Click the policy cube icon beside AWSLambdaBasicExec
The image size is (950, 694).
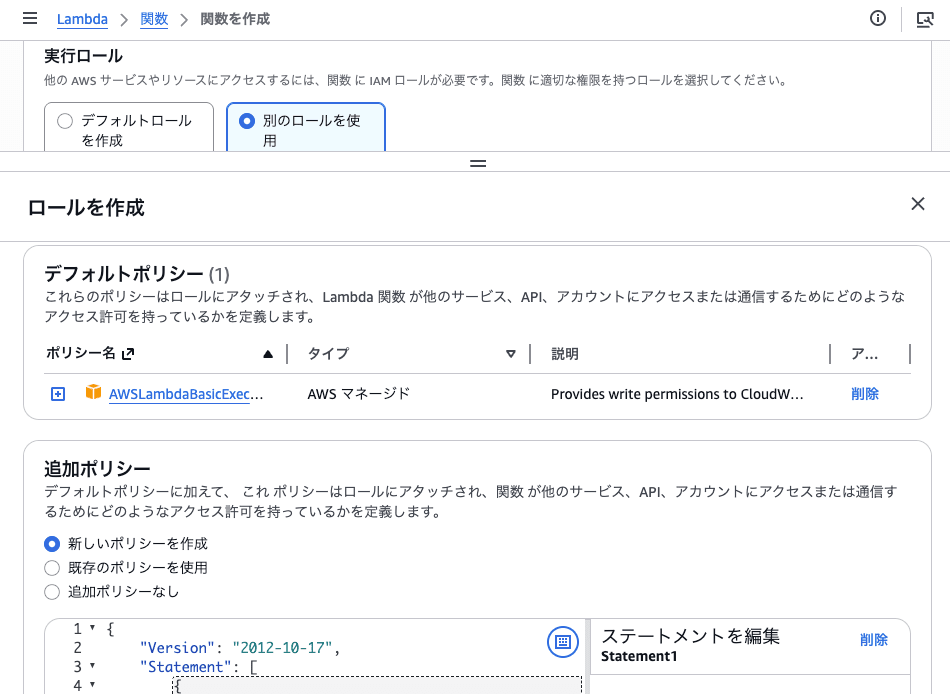point(90,393)
